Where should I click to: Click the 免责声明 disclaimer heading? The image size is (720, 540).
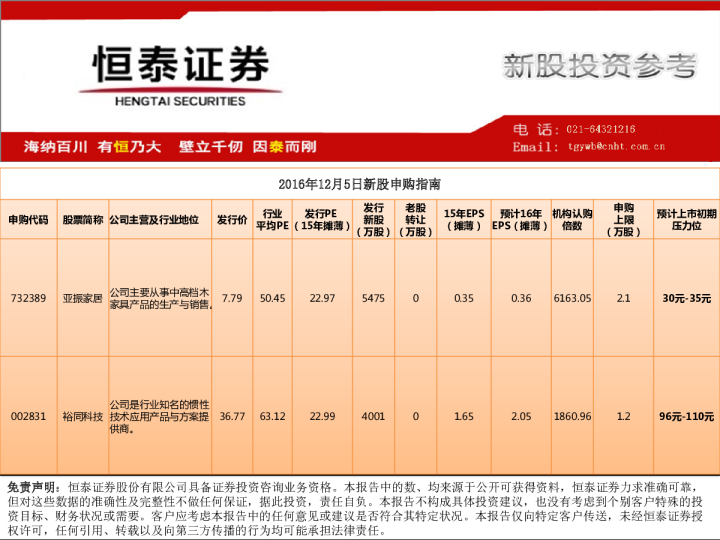[34, 487]
